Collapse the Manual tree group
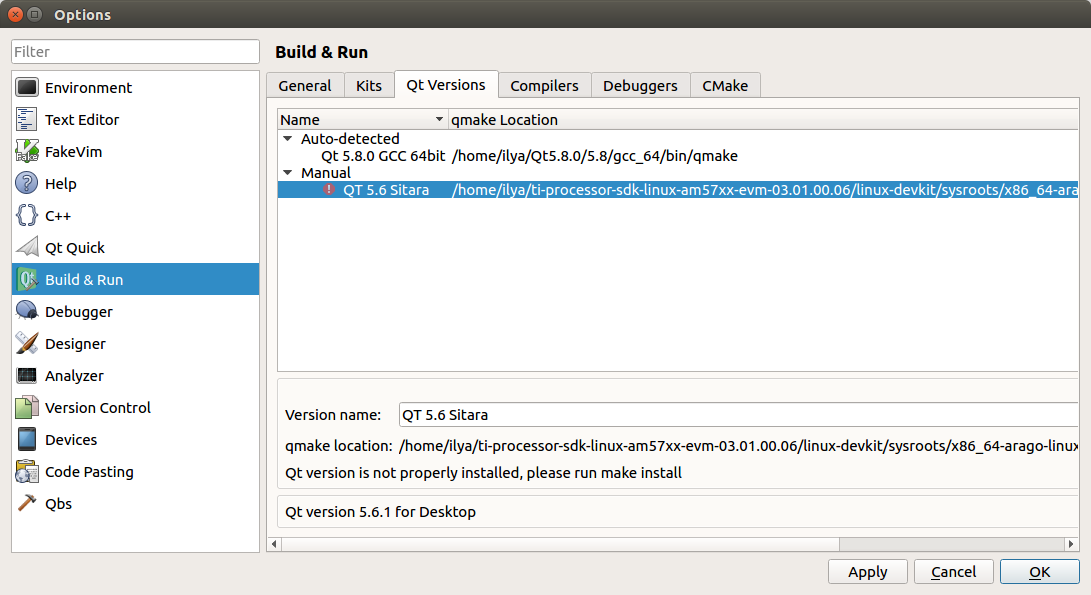The height and width of the screenshot is (595, 1091). coord(288,173)
